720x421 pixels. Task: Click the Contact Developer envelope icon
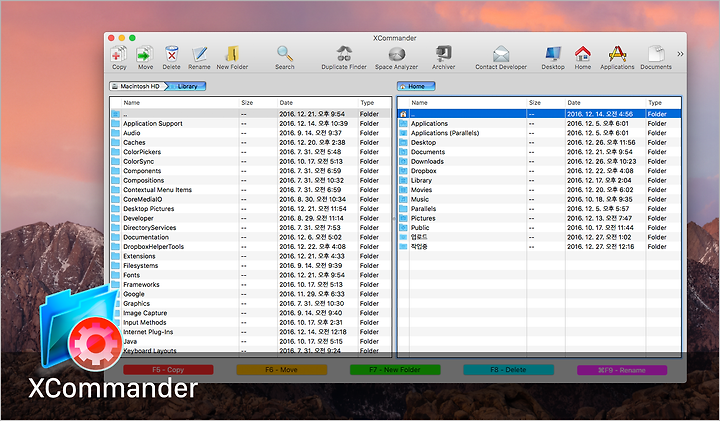pyautogui.click(x=501, y=54)
